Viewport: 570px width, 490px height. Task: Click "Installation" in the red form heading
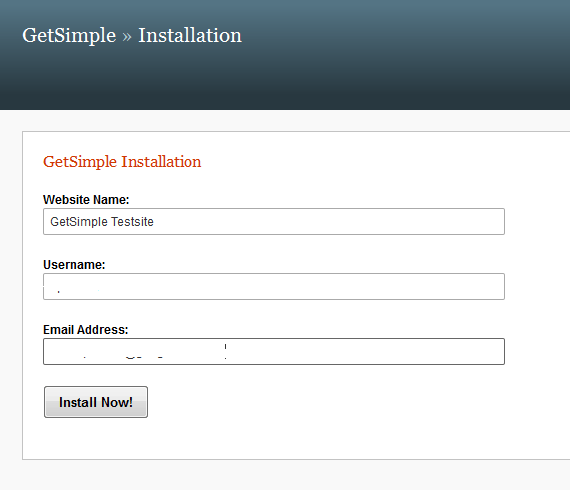tap(161, 161)
